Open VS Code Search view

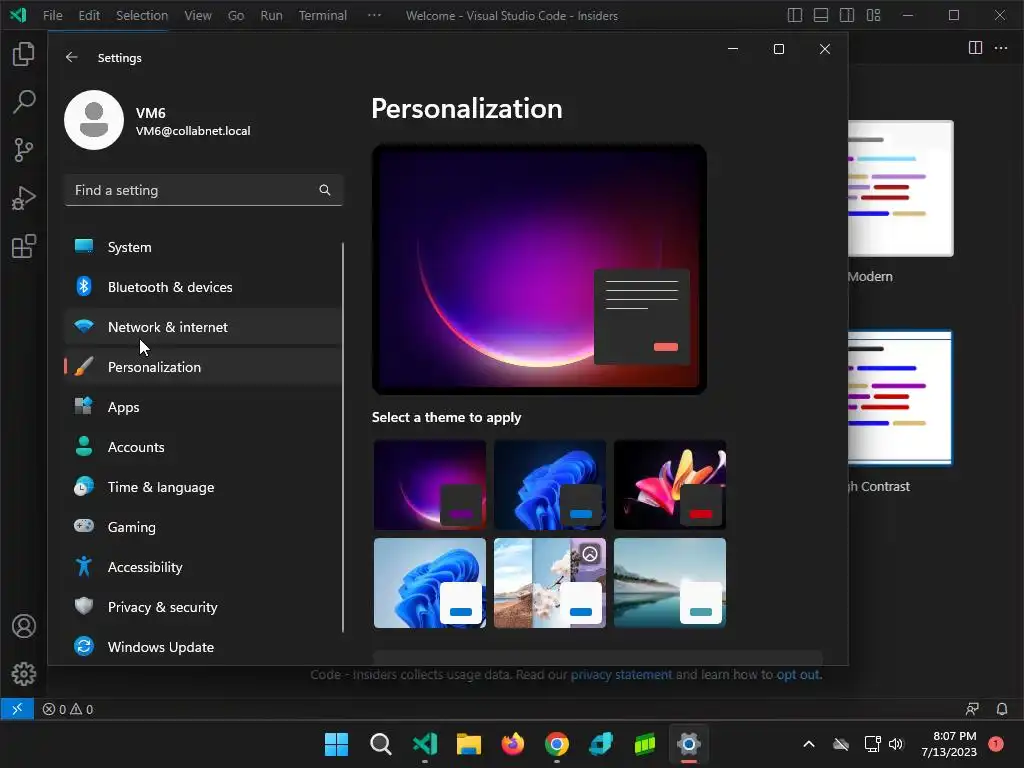(x=24, y=102)
